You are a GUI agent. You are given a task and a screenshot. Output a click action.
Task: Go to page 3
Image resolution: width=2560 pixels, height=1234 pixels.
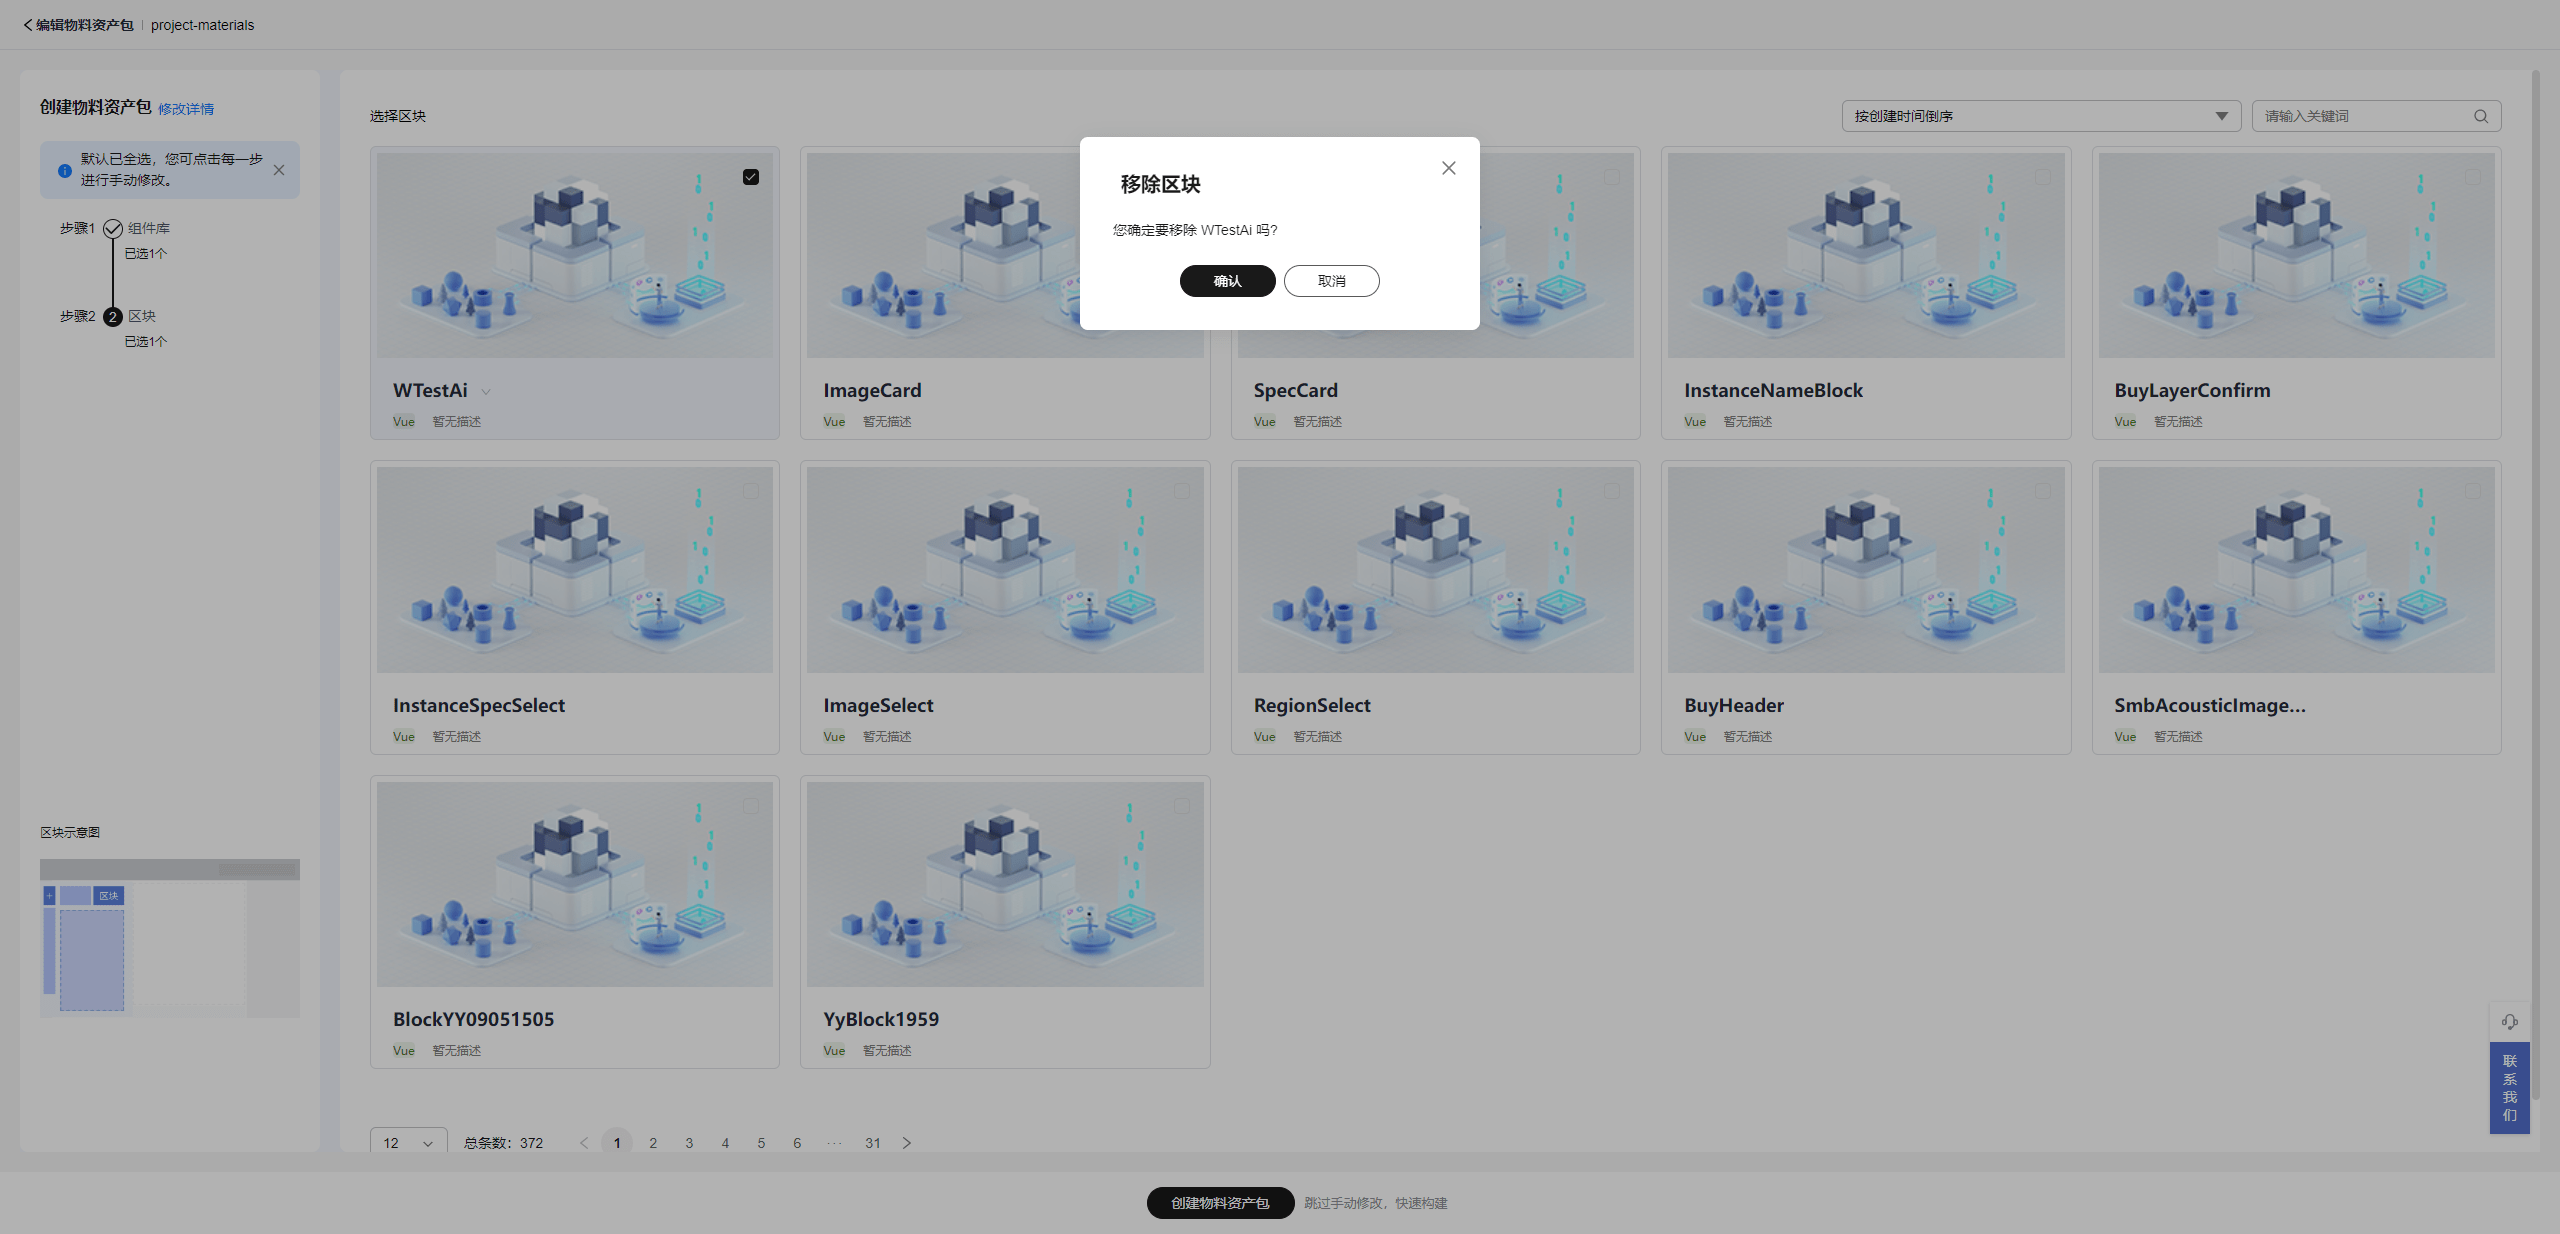689,1143
